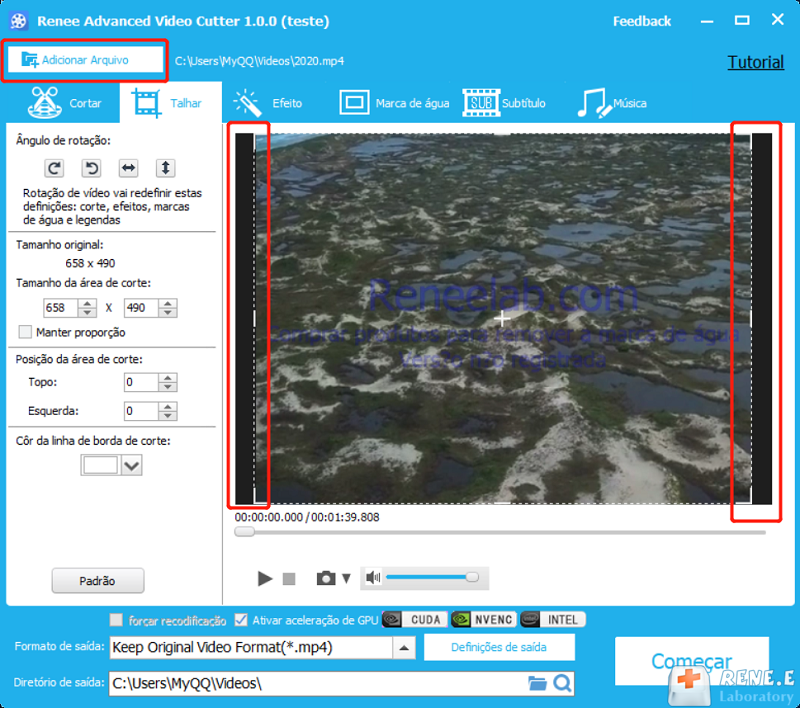This screenshot has width=800, height=708.
Task: Open the Tutorial link
Action: pyautogui.click(x=756, y=62)
